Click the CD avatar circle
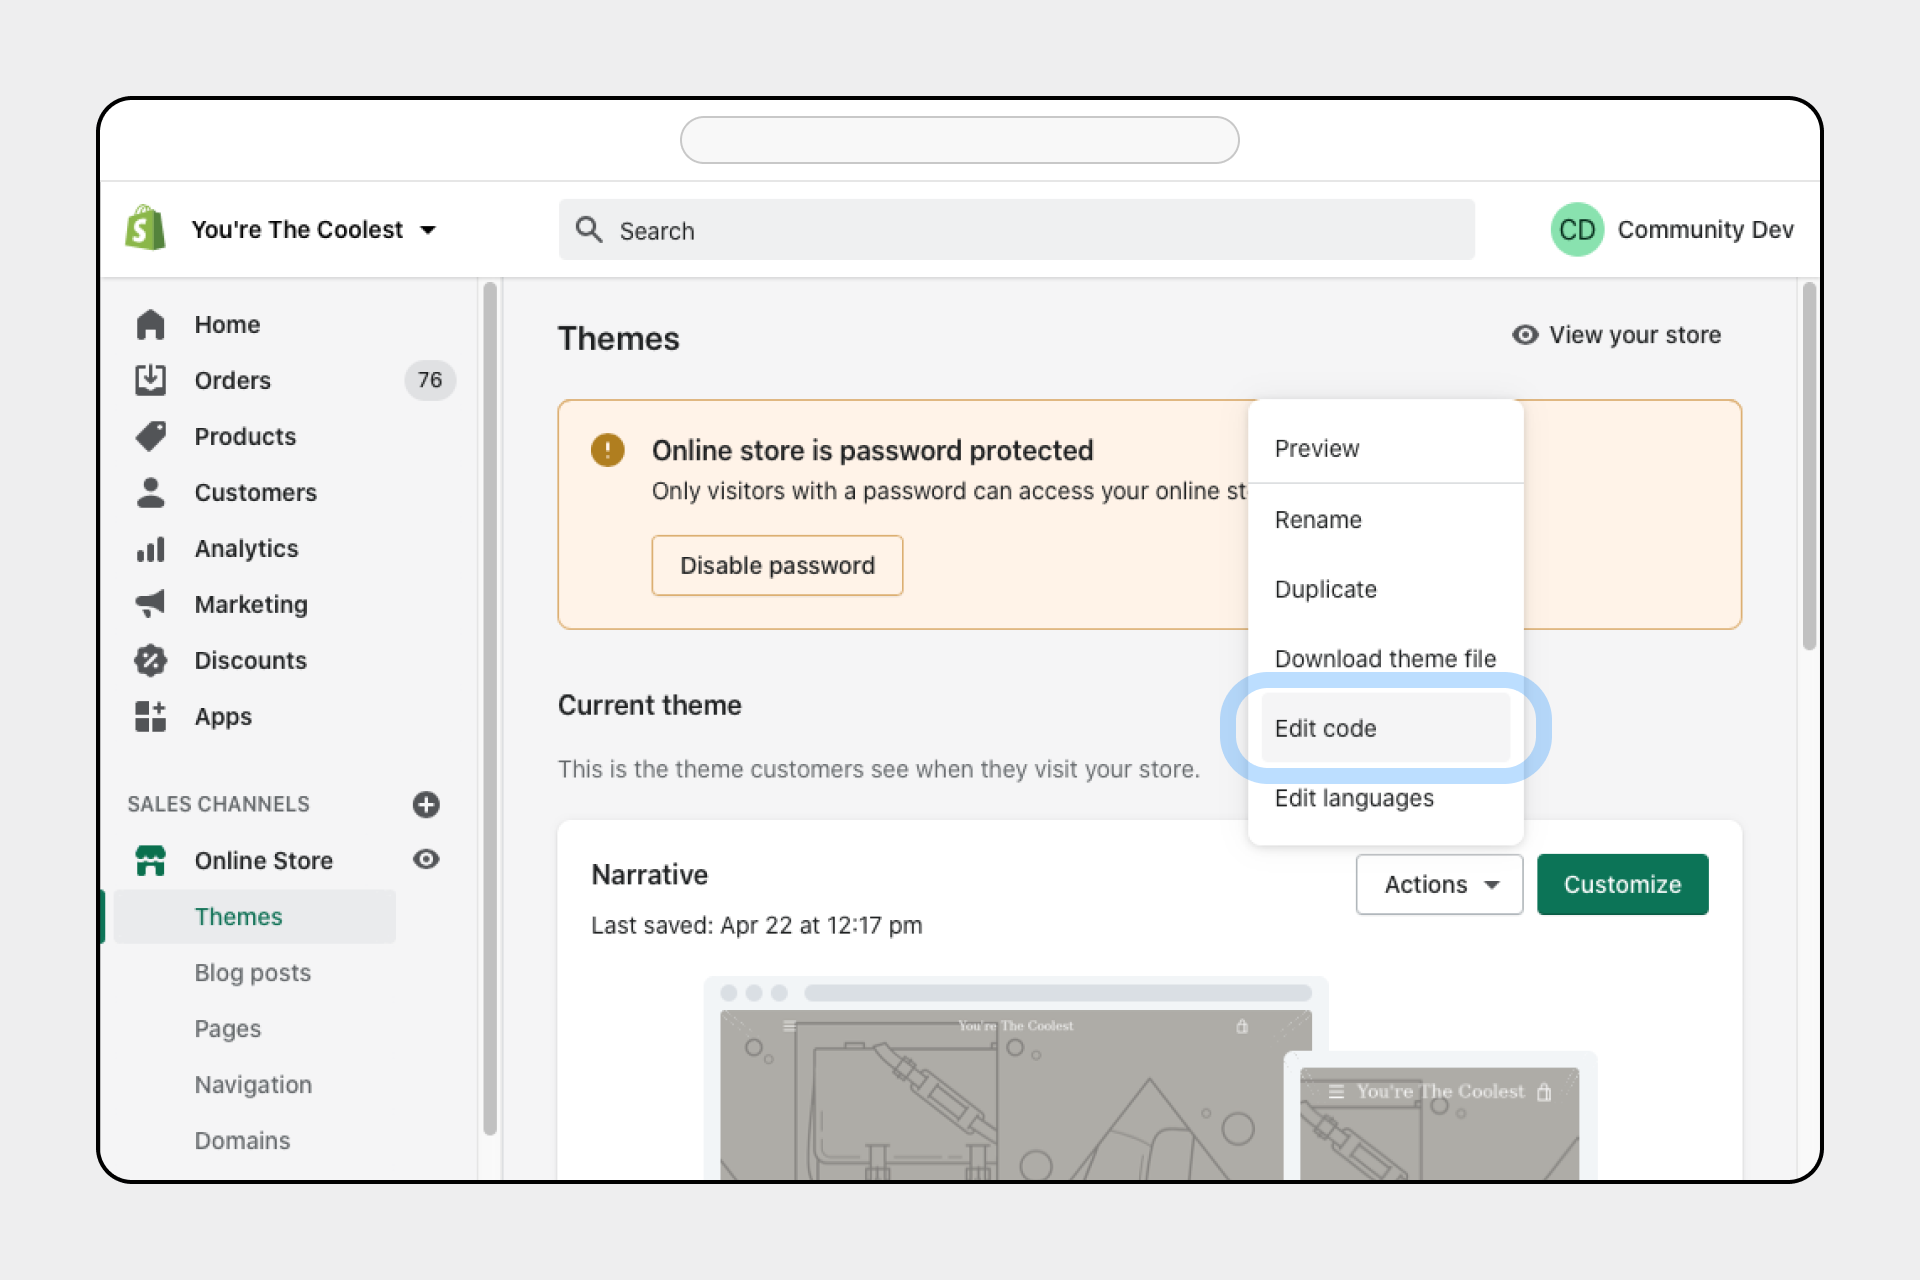Screen dimensions: 1920x1280 (x=1577, y=229)
